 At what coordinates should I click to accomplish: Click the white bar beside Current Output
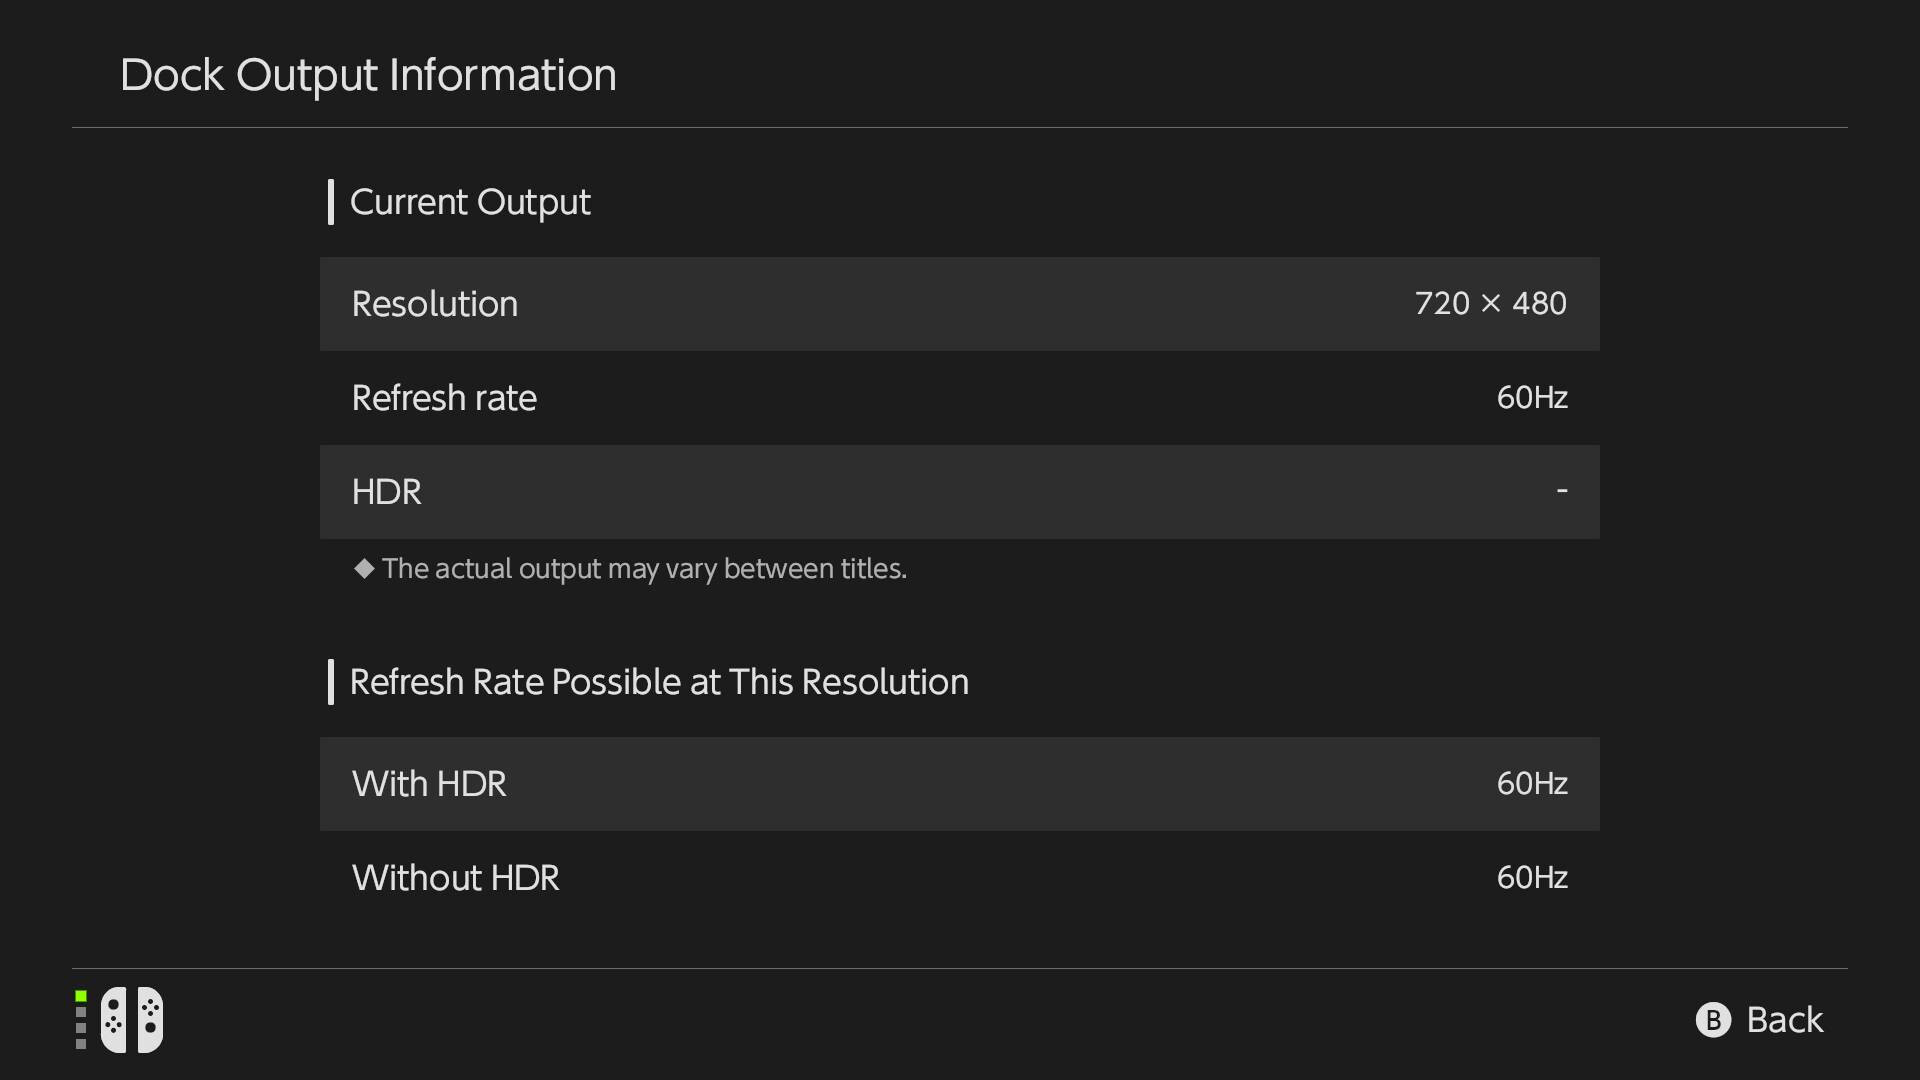(x=331, y=202)
